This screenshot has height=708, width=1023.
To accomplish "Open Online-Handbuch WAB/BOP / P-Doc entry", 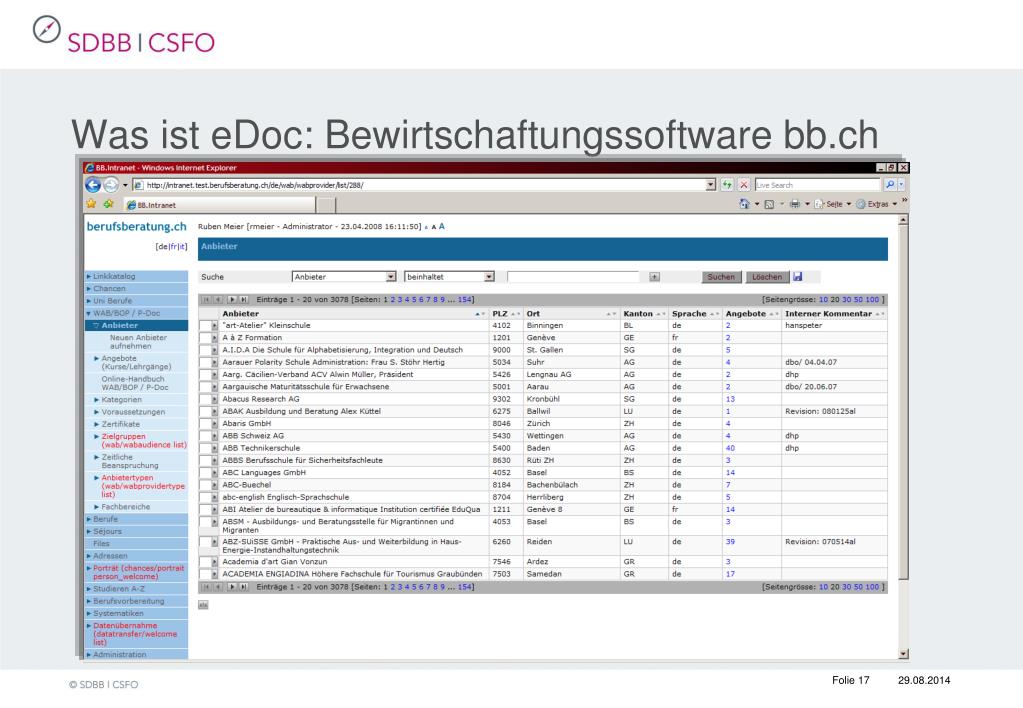I will pos(134,383).
